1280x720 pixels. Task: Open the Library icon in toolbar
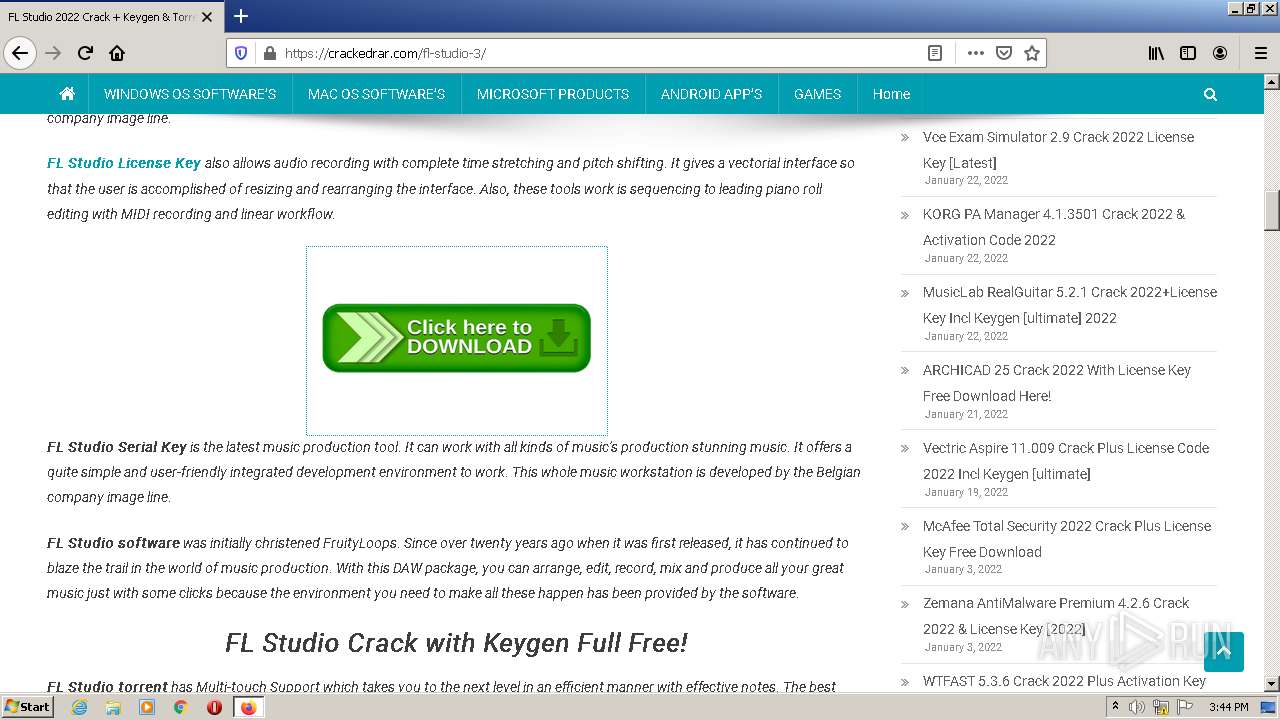1156,53
